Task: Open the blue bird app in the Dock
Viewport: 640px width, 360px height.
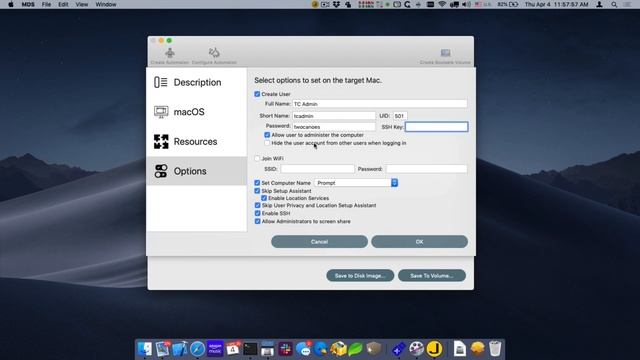Action: [x=321, y=349]
